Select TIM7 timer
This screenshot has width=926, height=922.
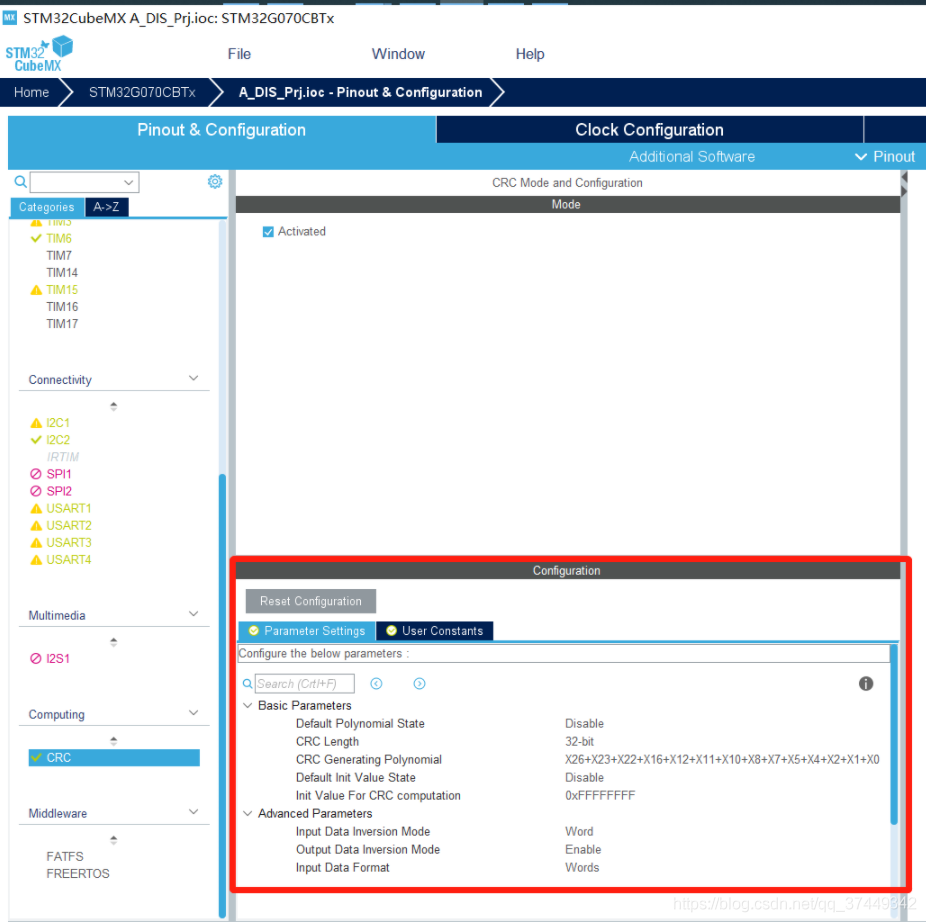pos(59,256)
